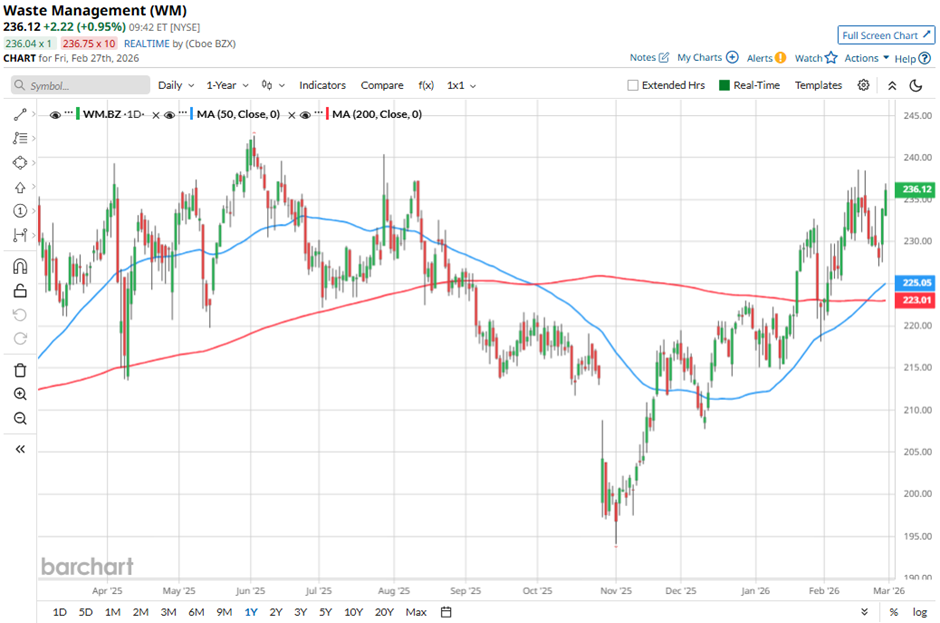This screenshot has height=623, width=940.
Task: Open the Notes link
Action: tap(649, 58)
